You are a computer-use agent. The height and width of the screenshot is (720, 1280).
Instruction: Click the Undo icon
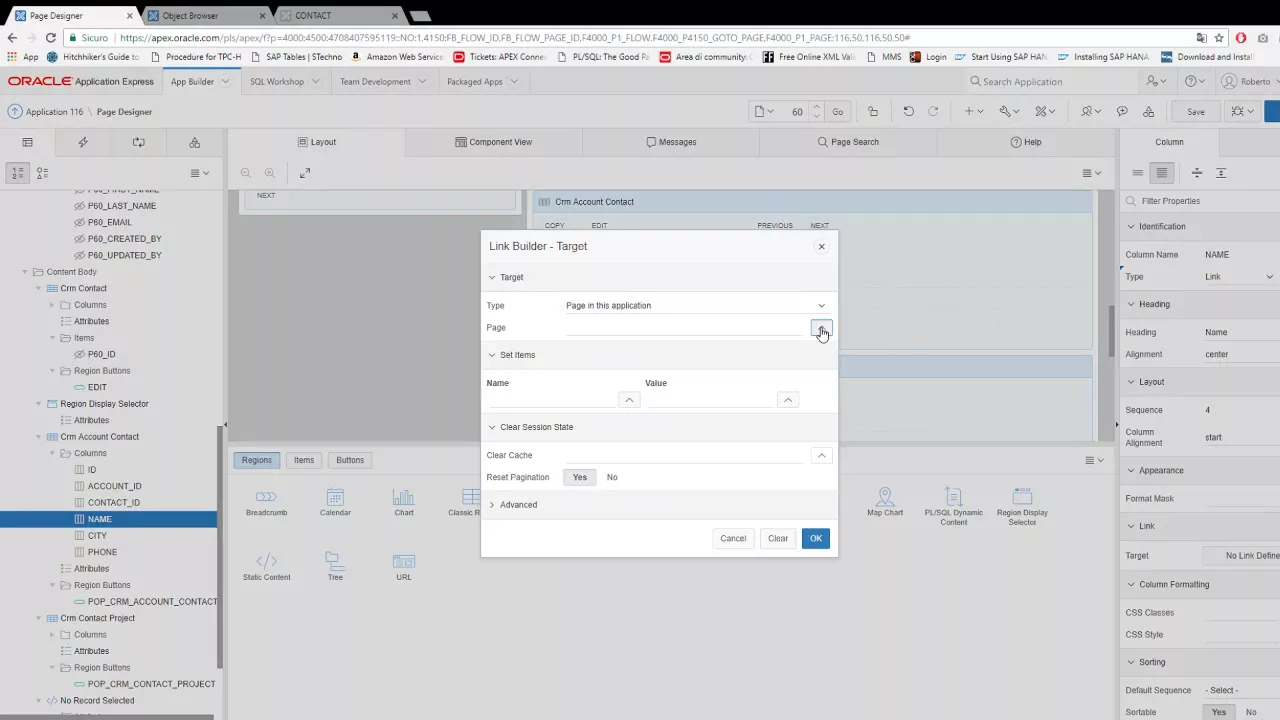tap(908, 111)
